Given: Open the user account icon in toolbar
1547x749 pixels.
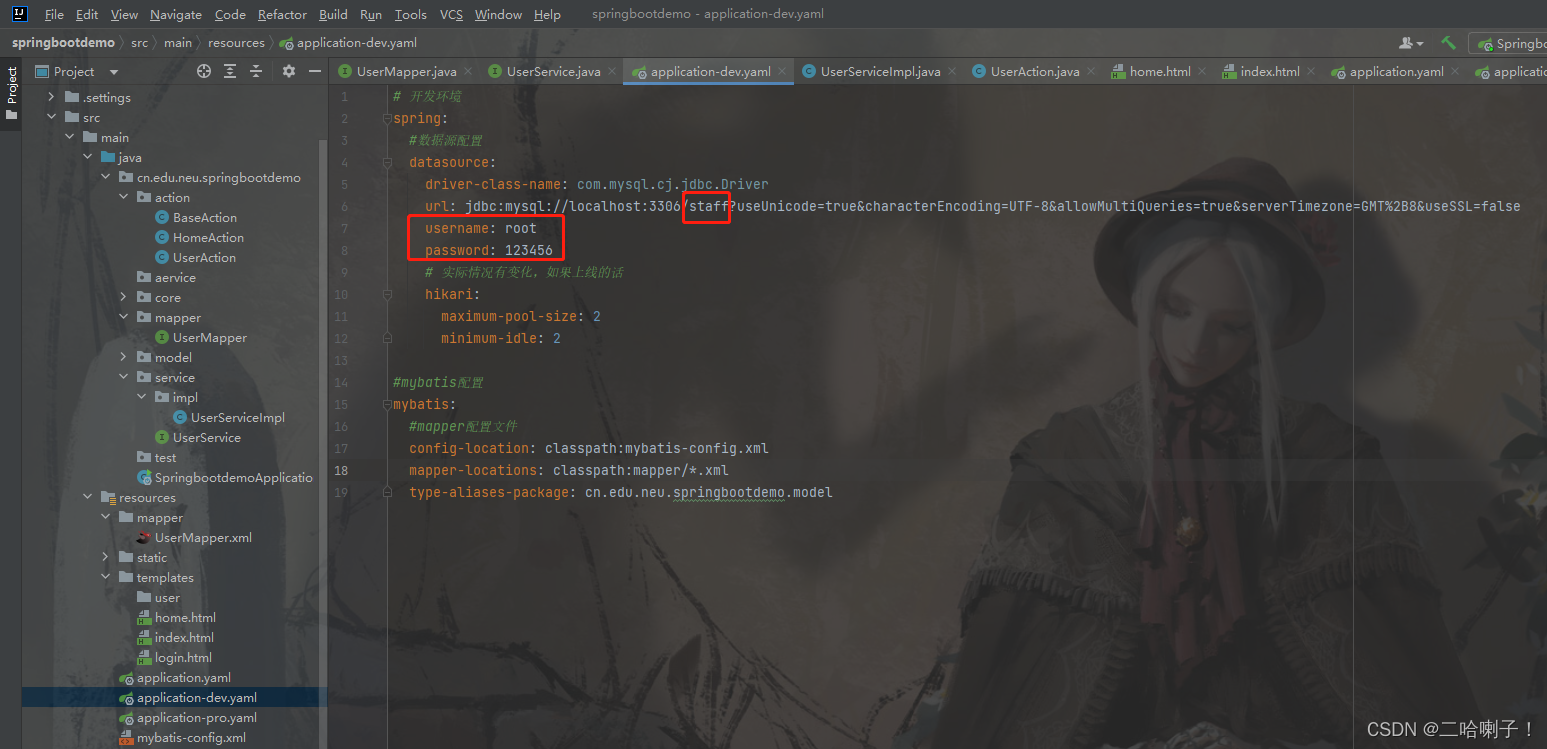Looking at the screenshot, I should tap(1411, 43).
